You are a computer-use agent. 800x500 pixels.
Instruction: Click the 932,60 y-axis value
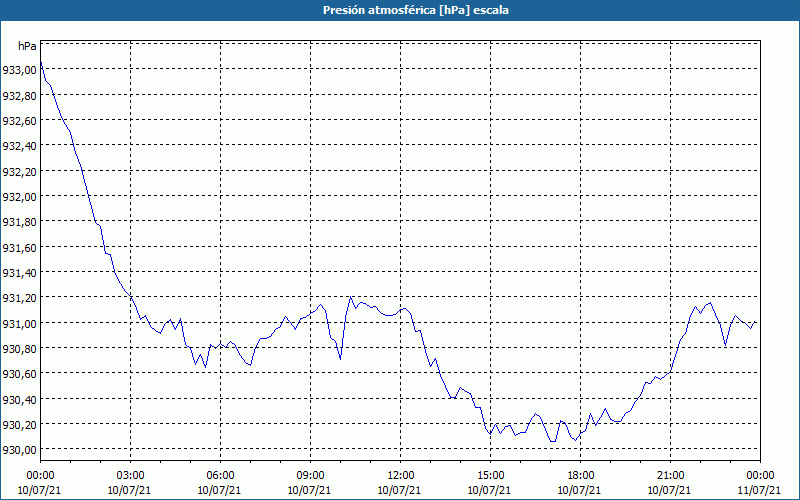[19, 121]
